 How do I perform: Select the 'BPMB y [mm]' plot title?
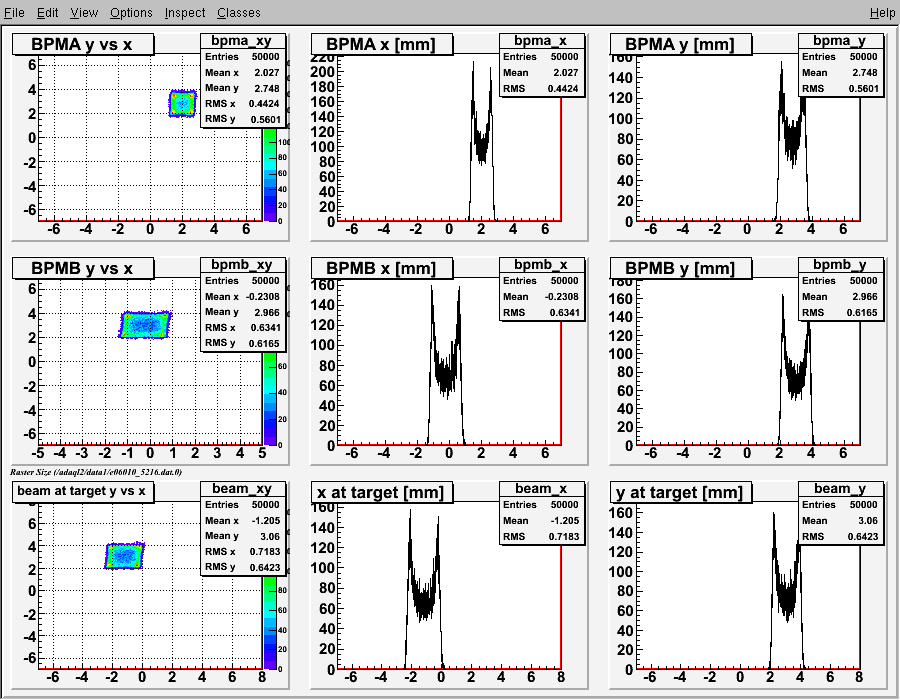(x=680, y=268)
